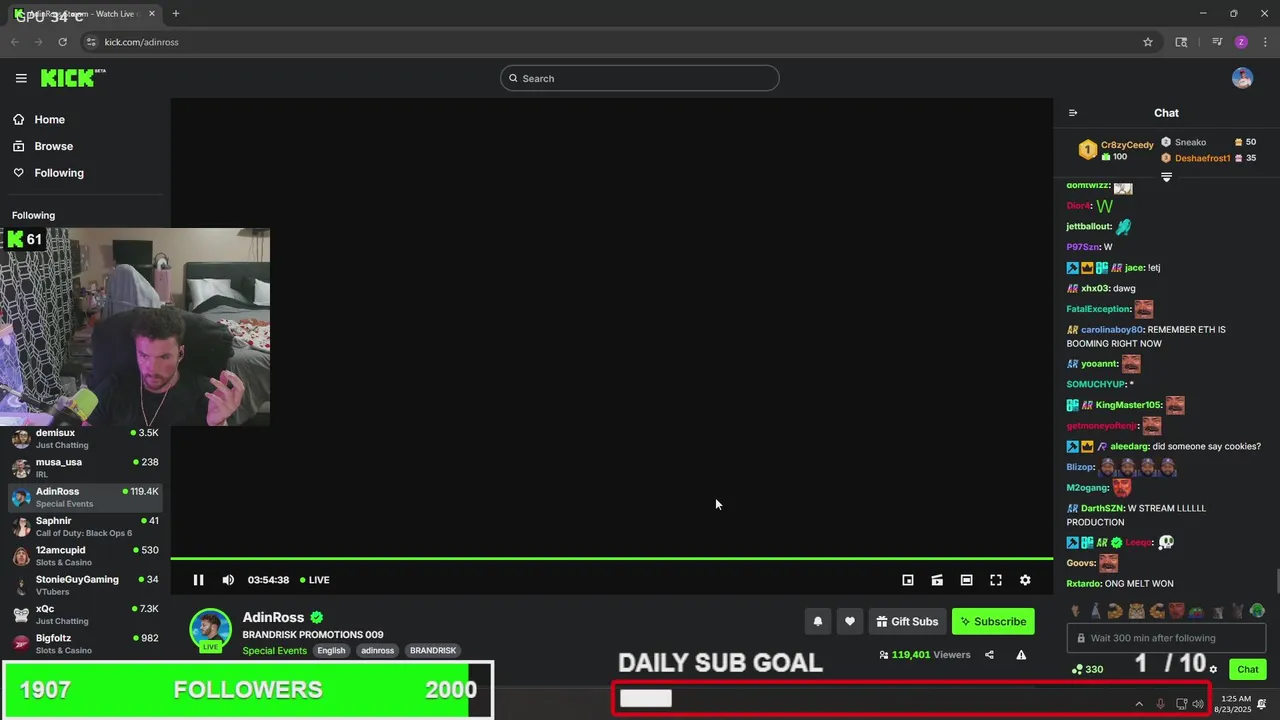This screenshot has width=1280, height=720.
Task: Open the Windows notification center bell
Action: click(1262, 704)
